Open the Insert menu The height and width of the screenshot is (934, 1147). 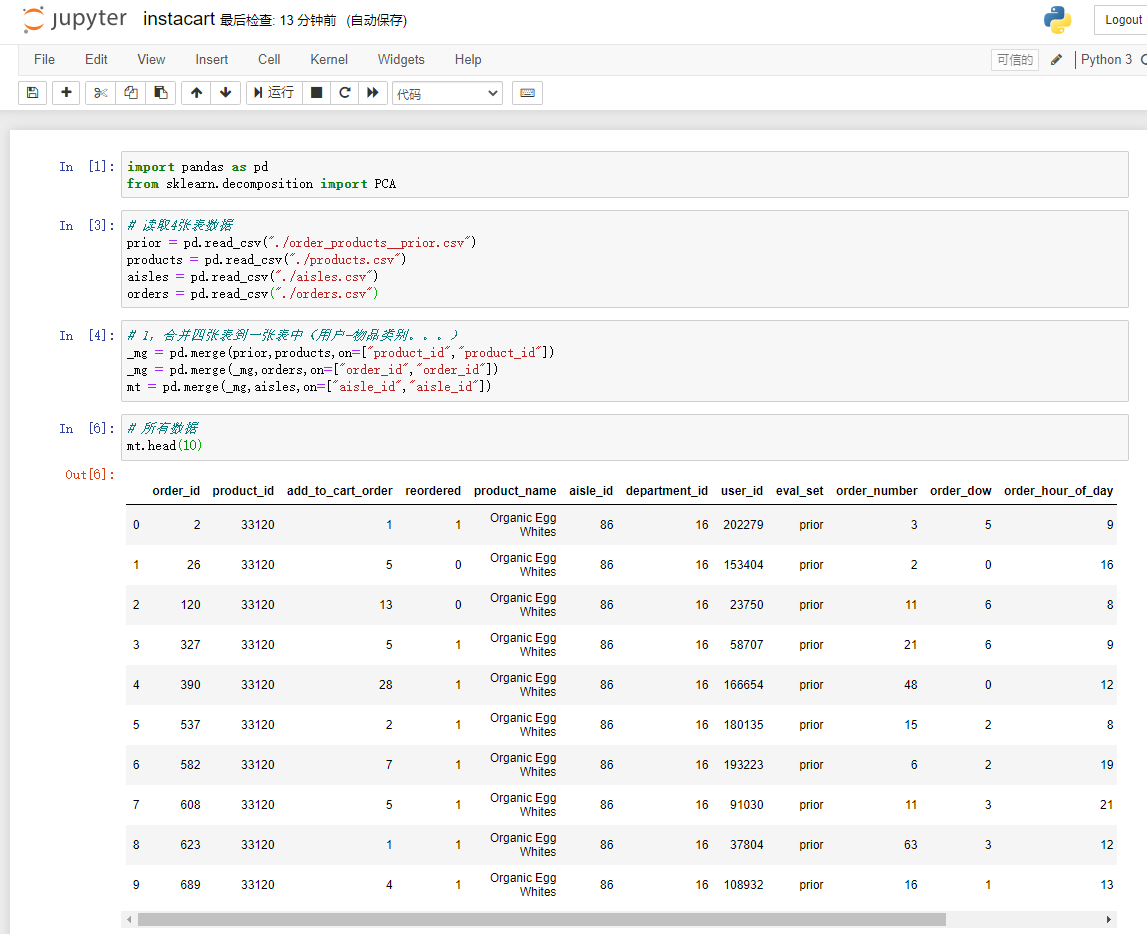click(211, 60)
